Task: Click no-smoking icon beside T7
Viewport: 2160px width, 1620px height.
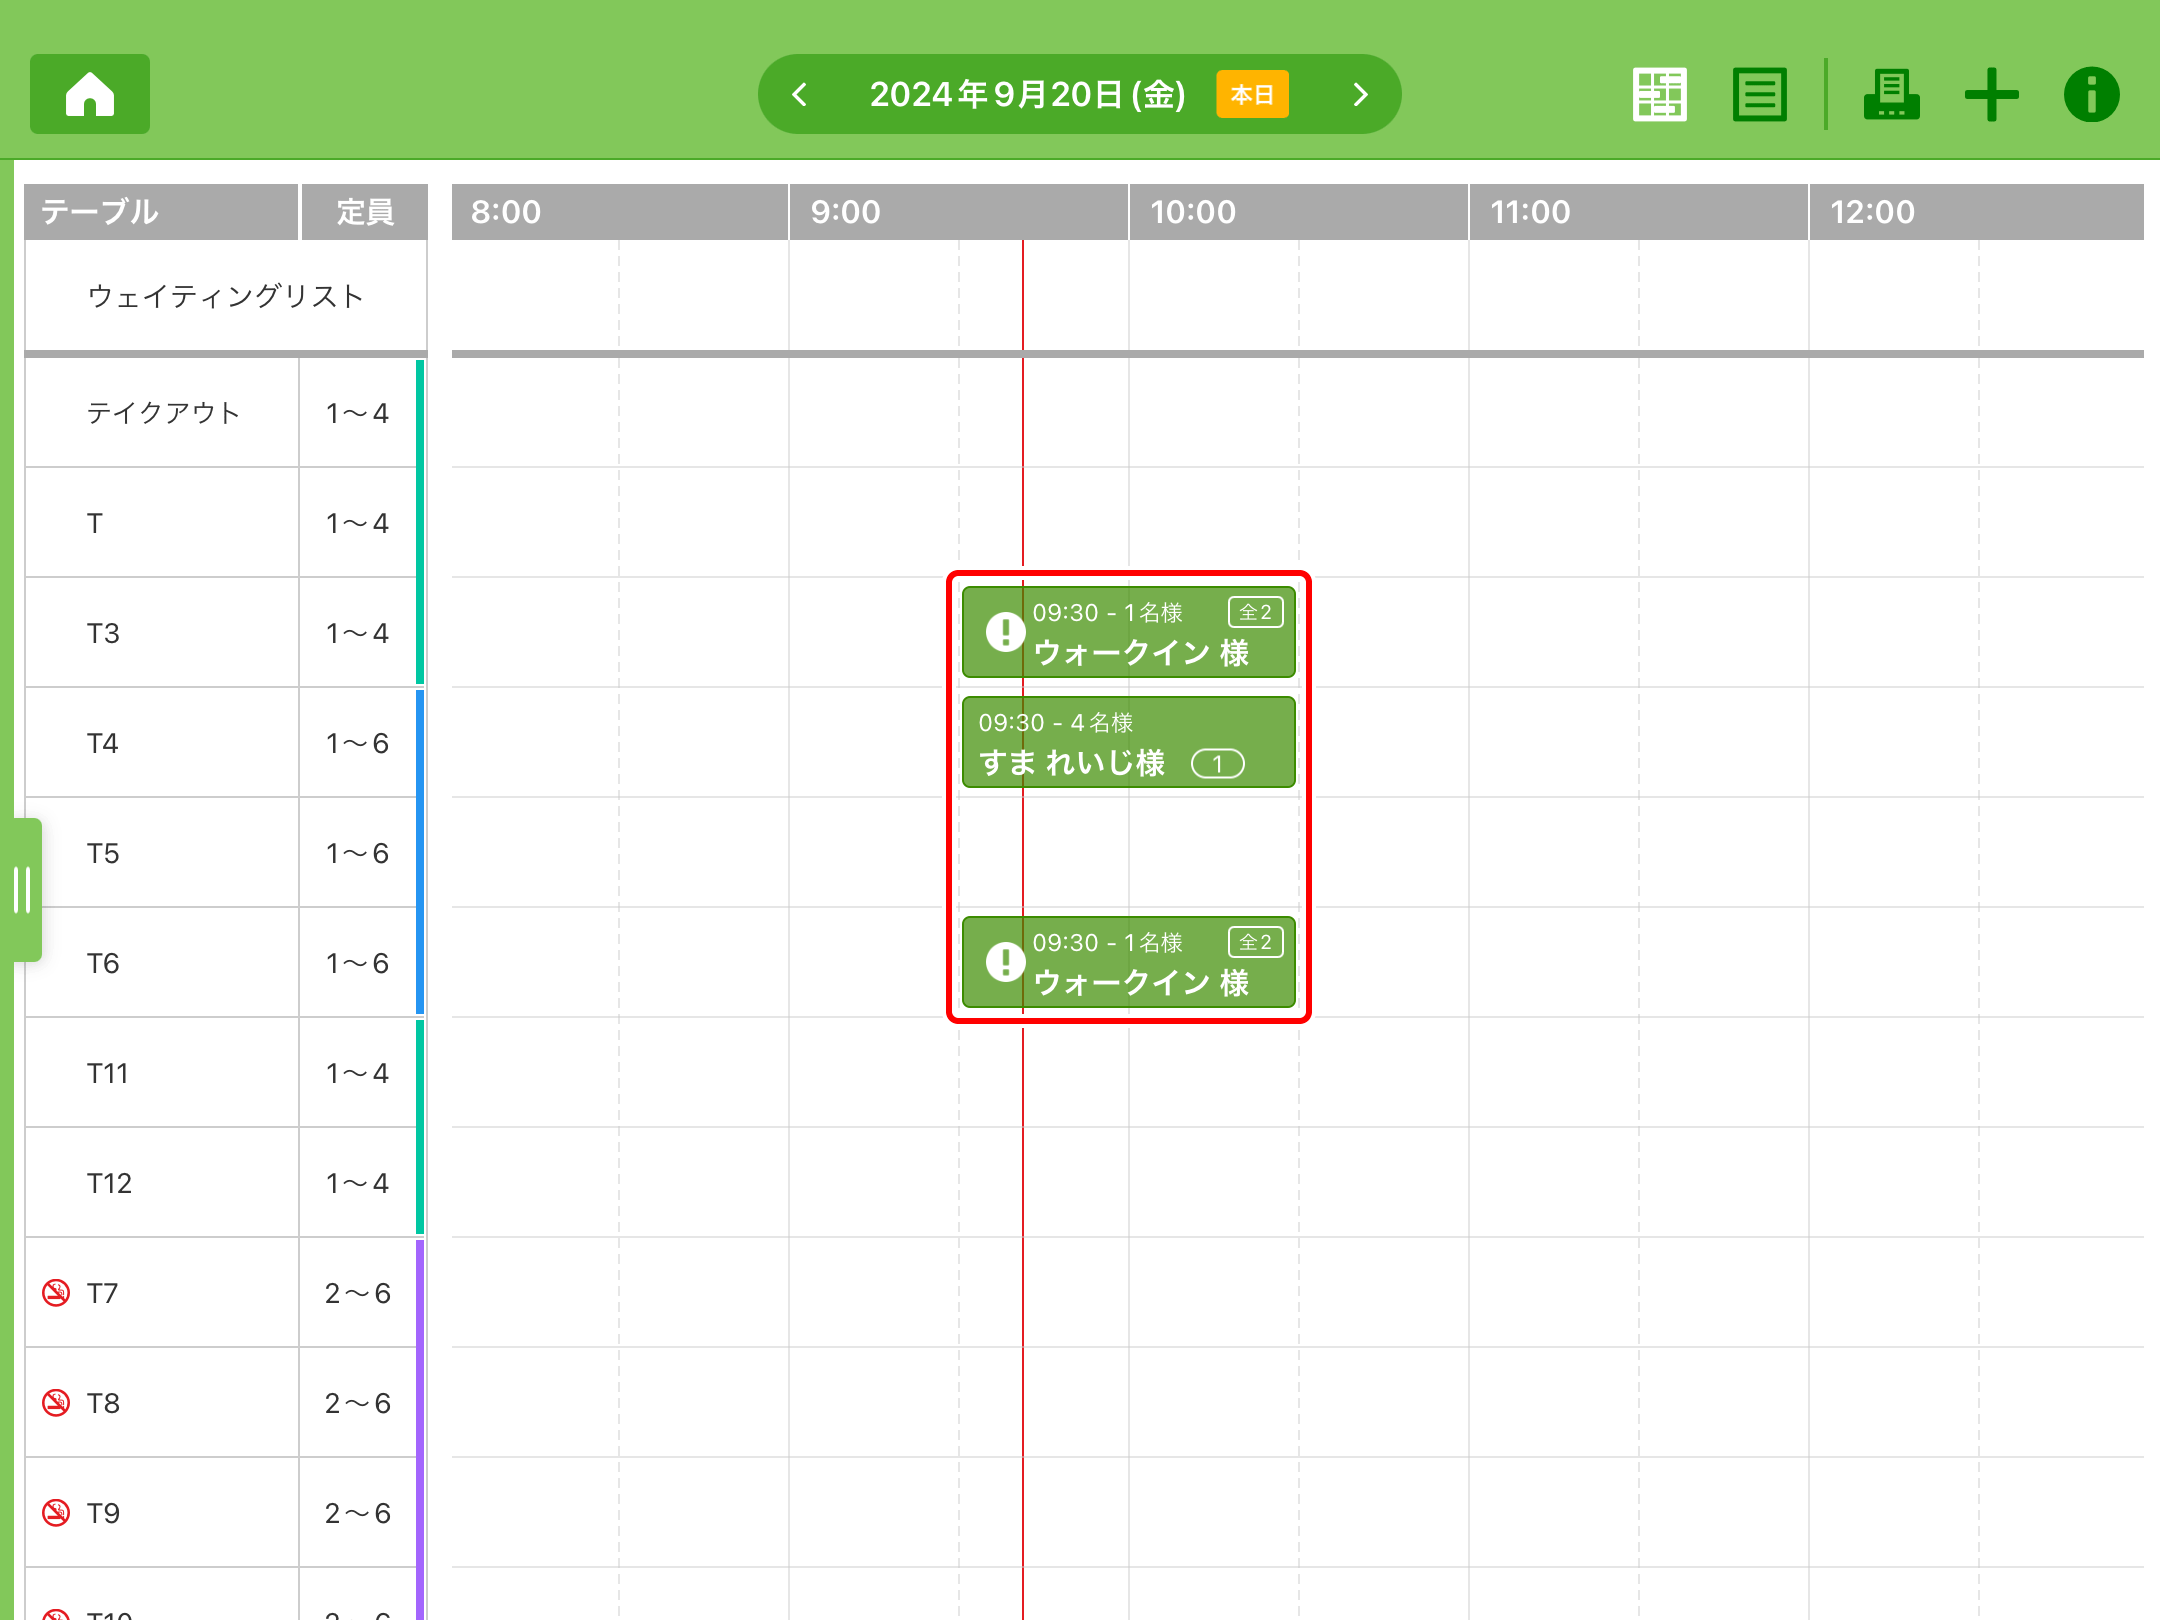Action: tap(56, 1293)
